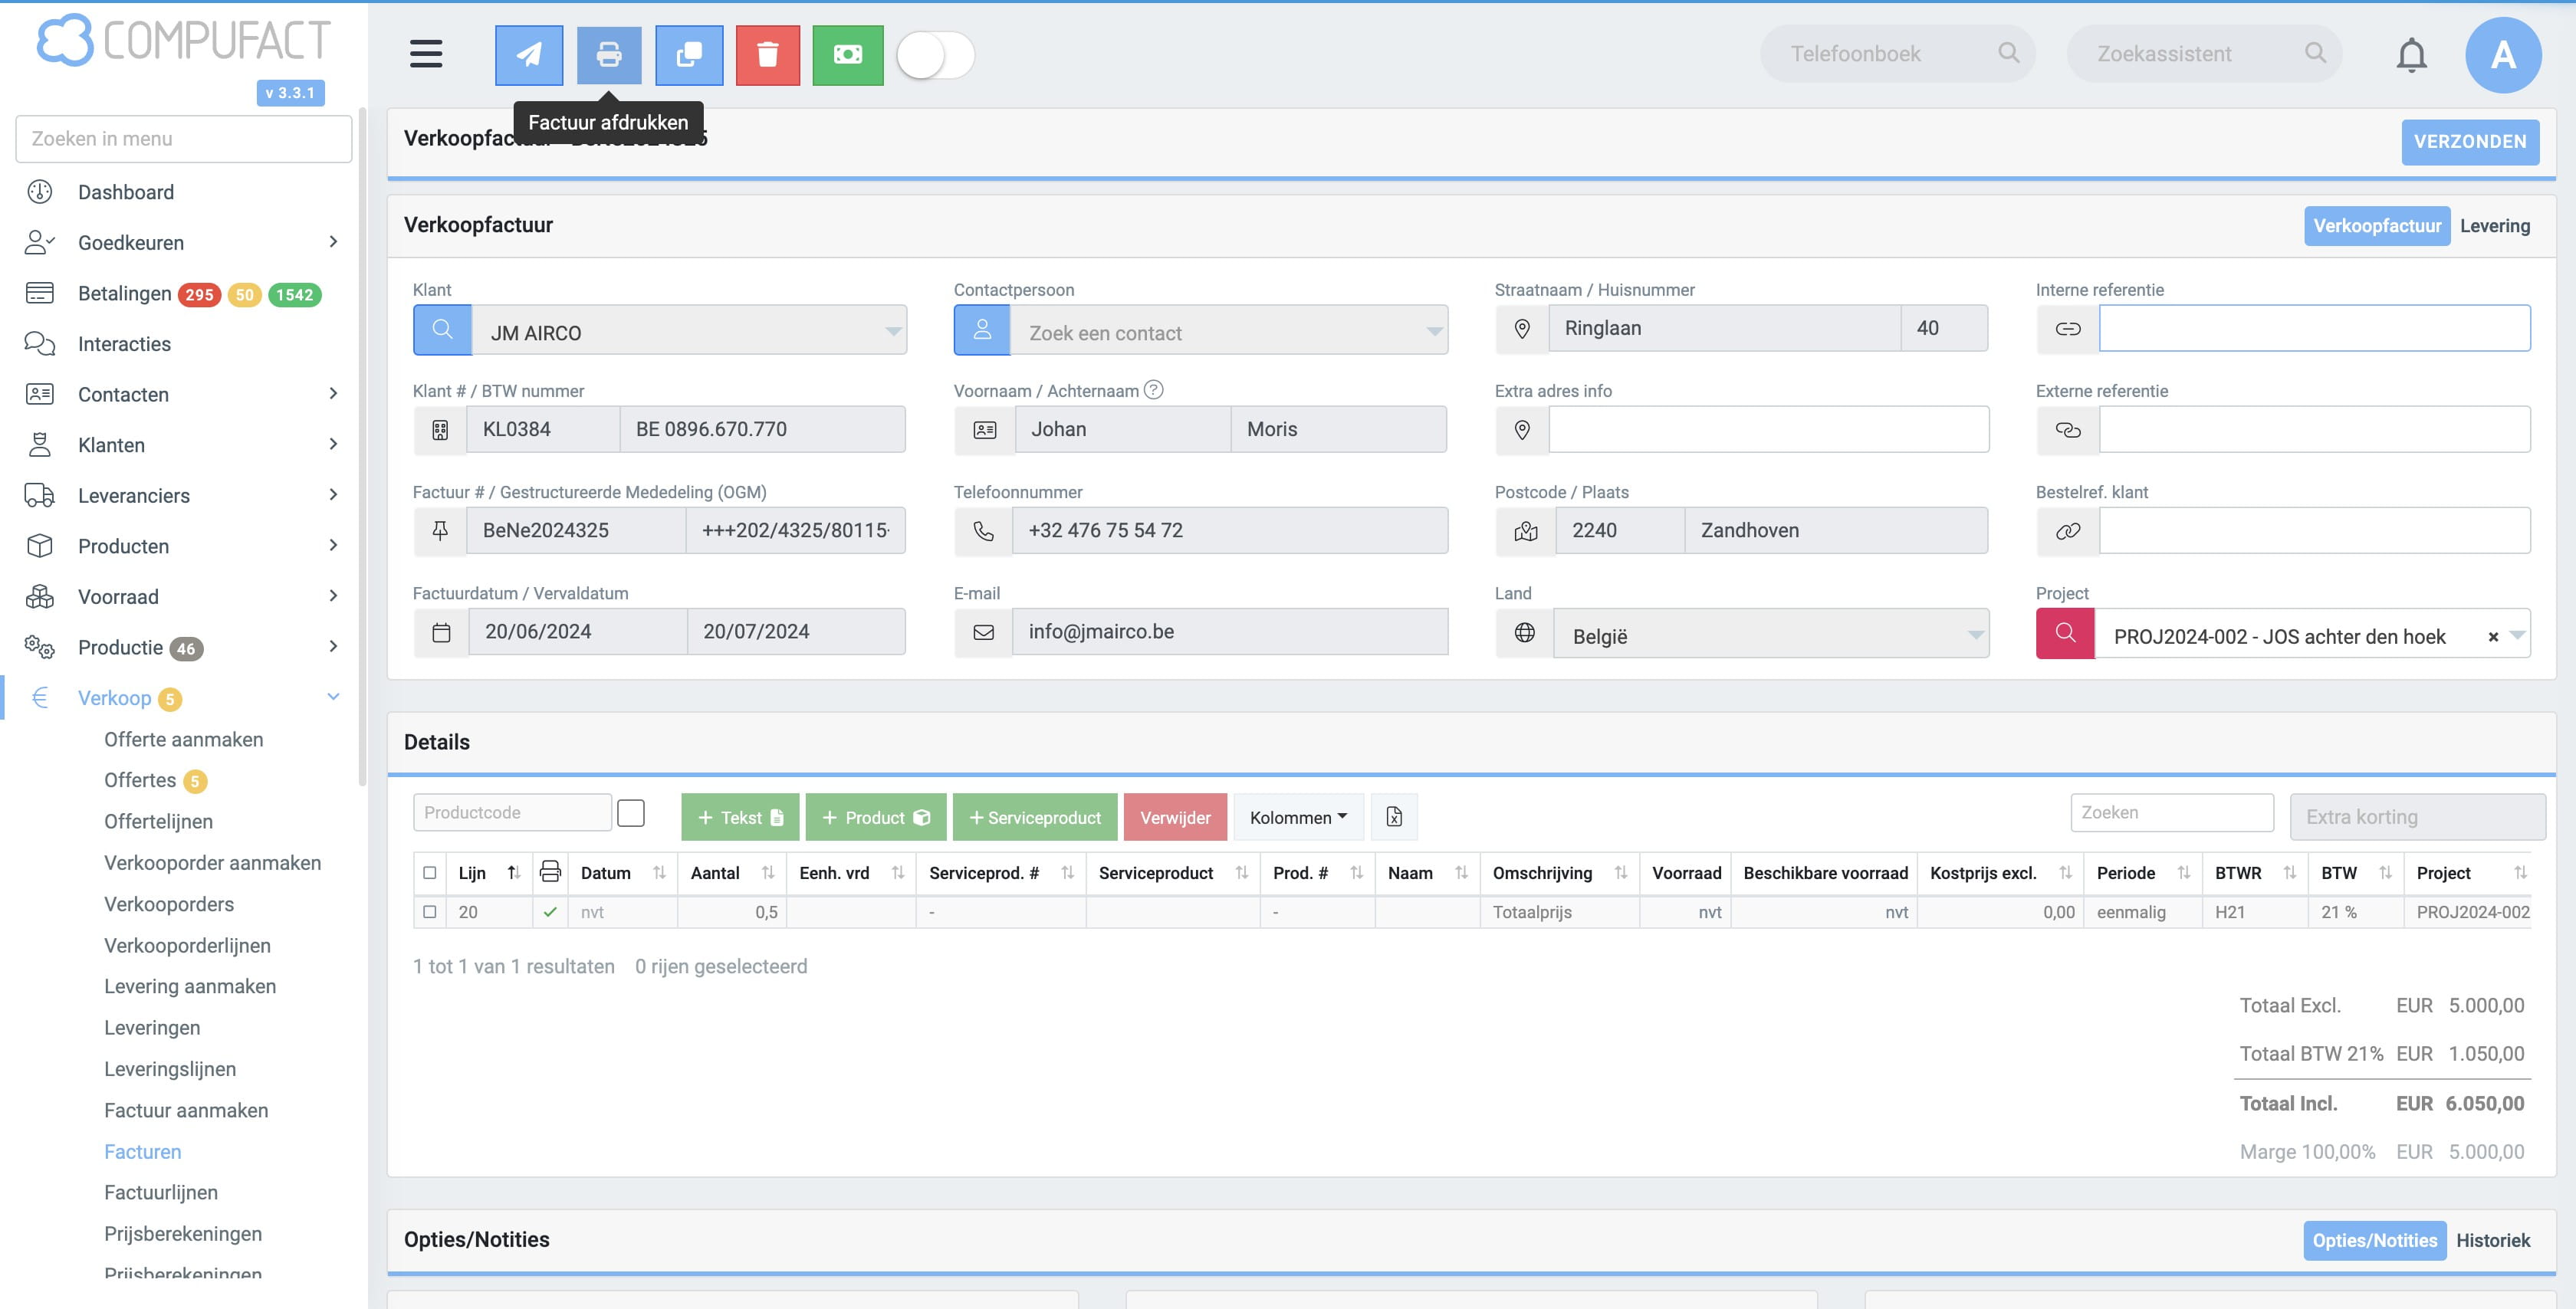Collapse the Verkoop menu section
This screenshot has width=2576, height=1309.
333,697
